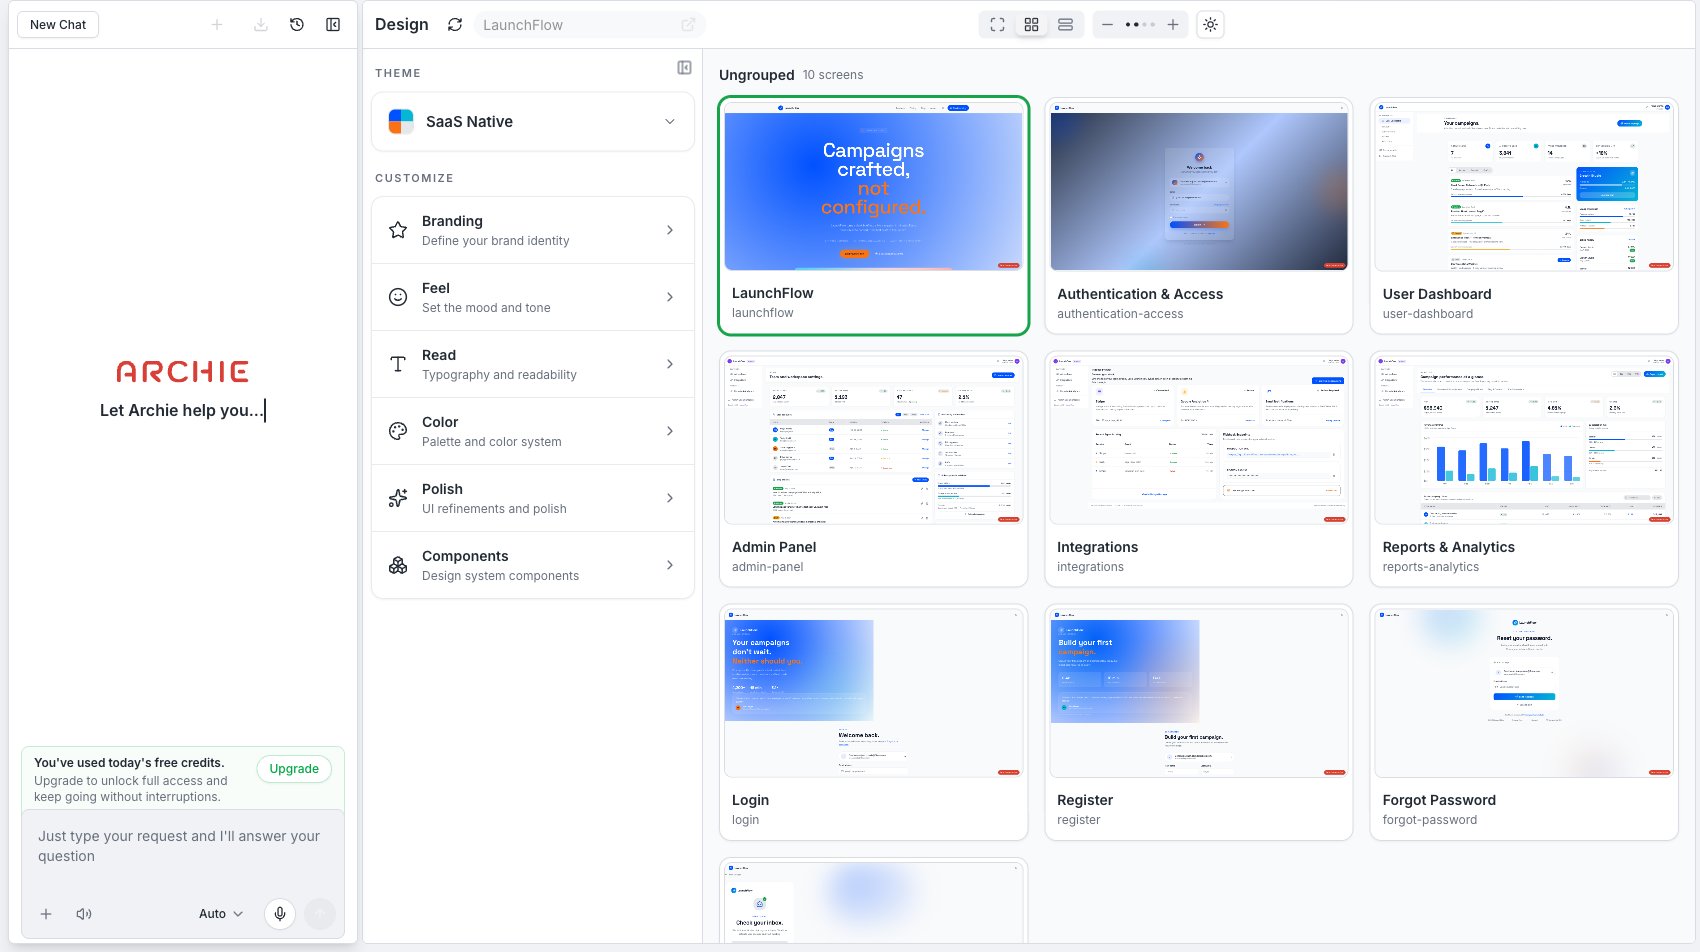The image size is (1700, 952).
Task: Click the ARCHIE logo
Action: pos(183,372)
